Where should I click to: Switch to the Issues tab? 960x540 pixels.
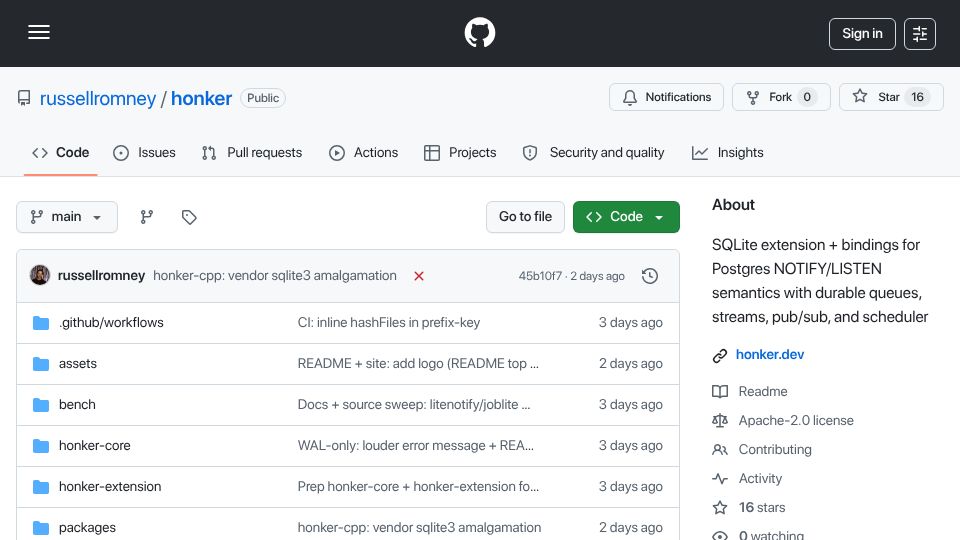click(144, 152)
